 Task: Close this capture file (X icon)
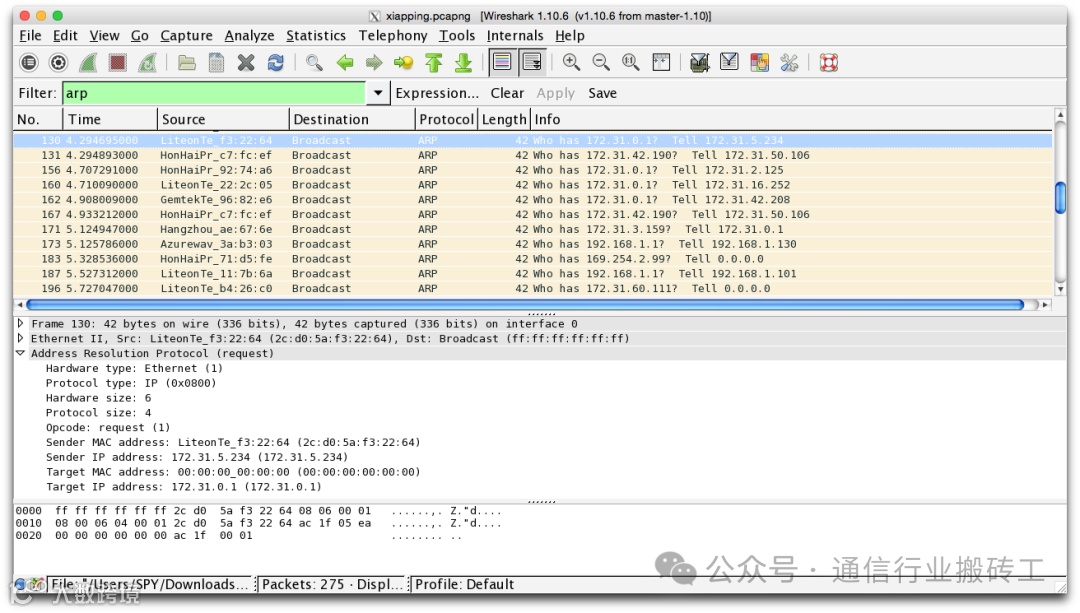[x=246, y=63]
